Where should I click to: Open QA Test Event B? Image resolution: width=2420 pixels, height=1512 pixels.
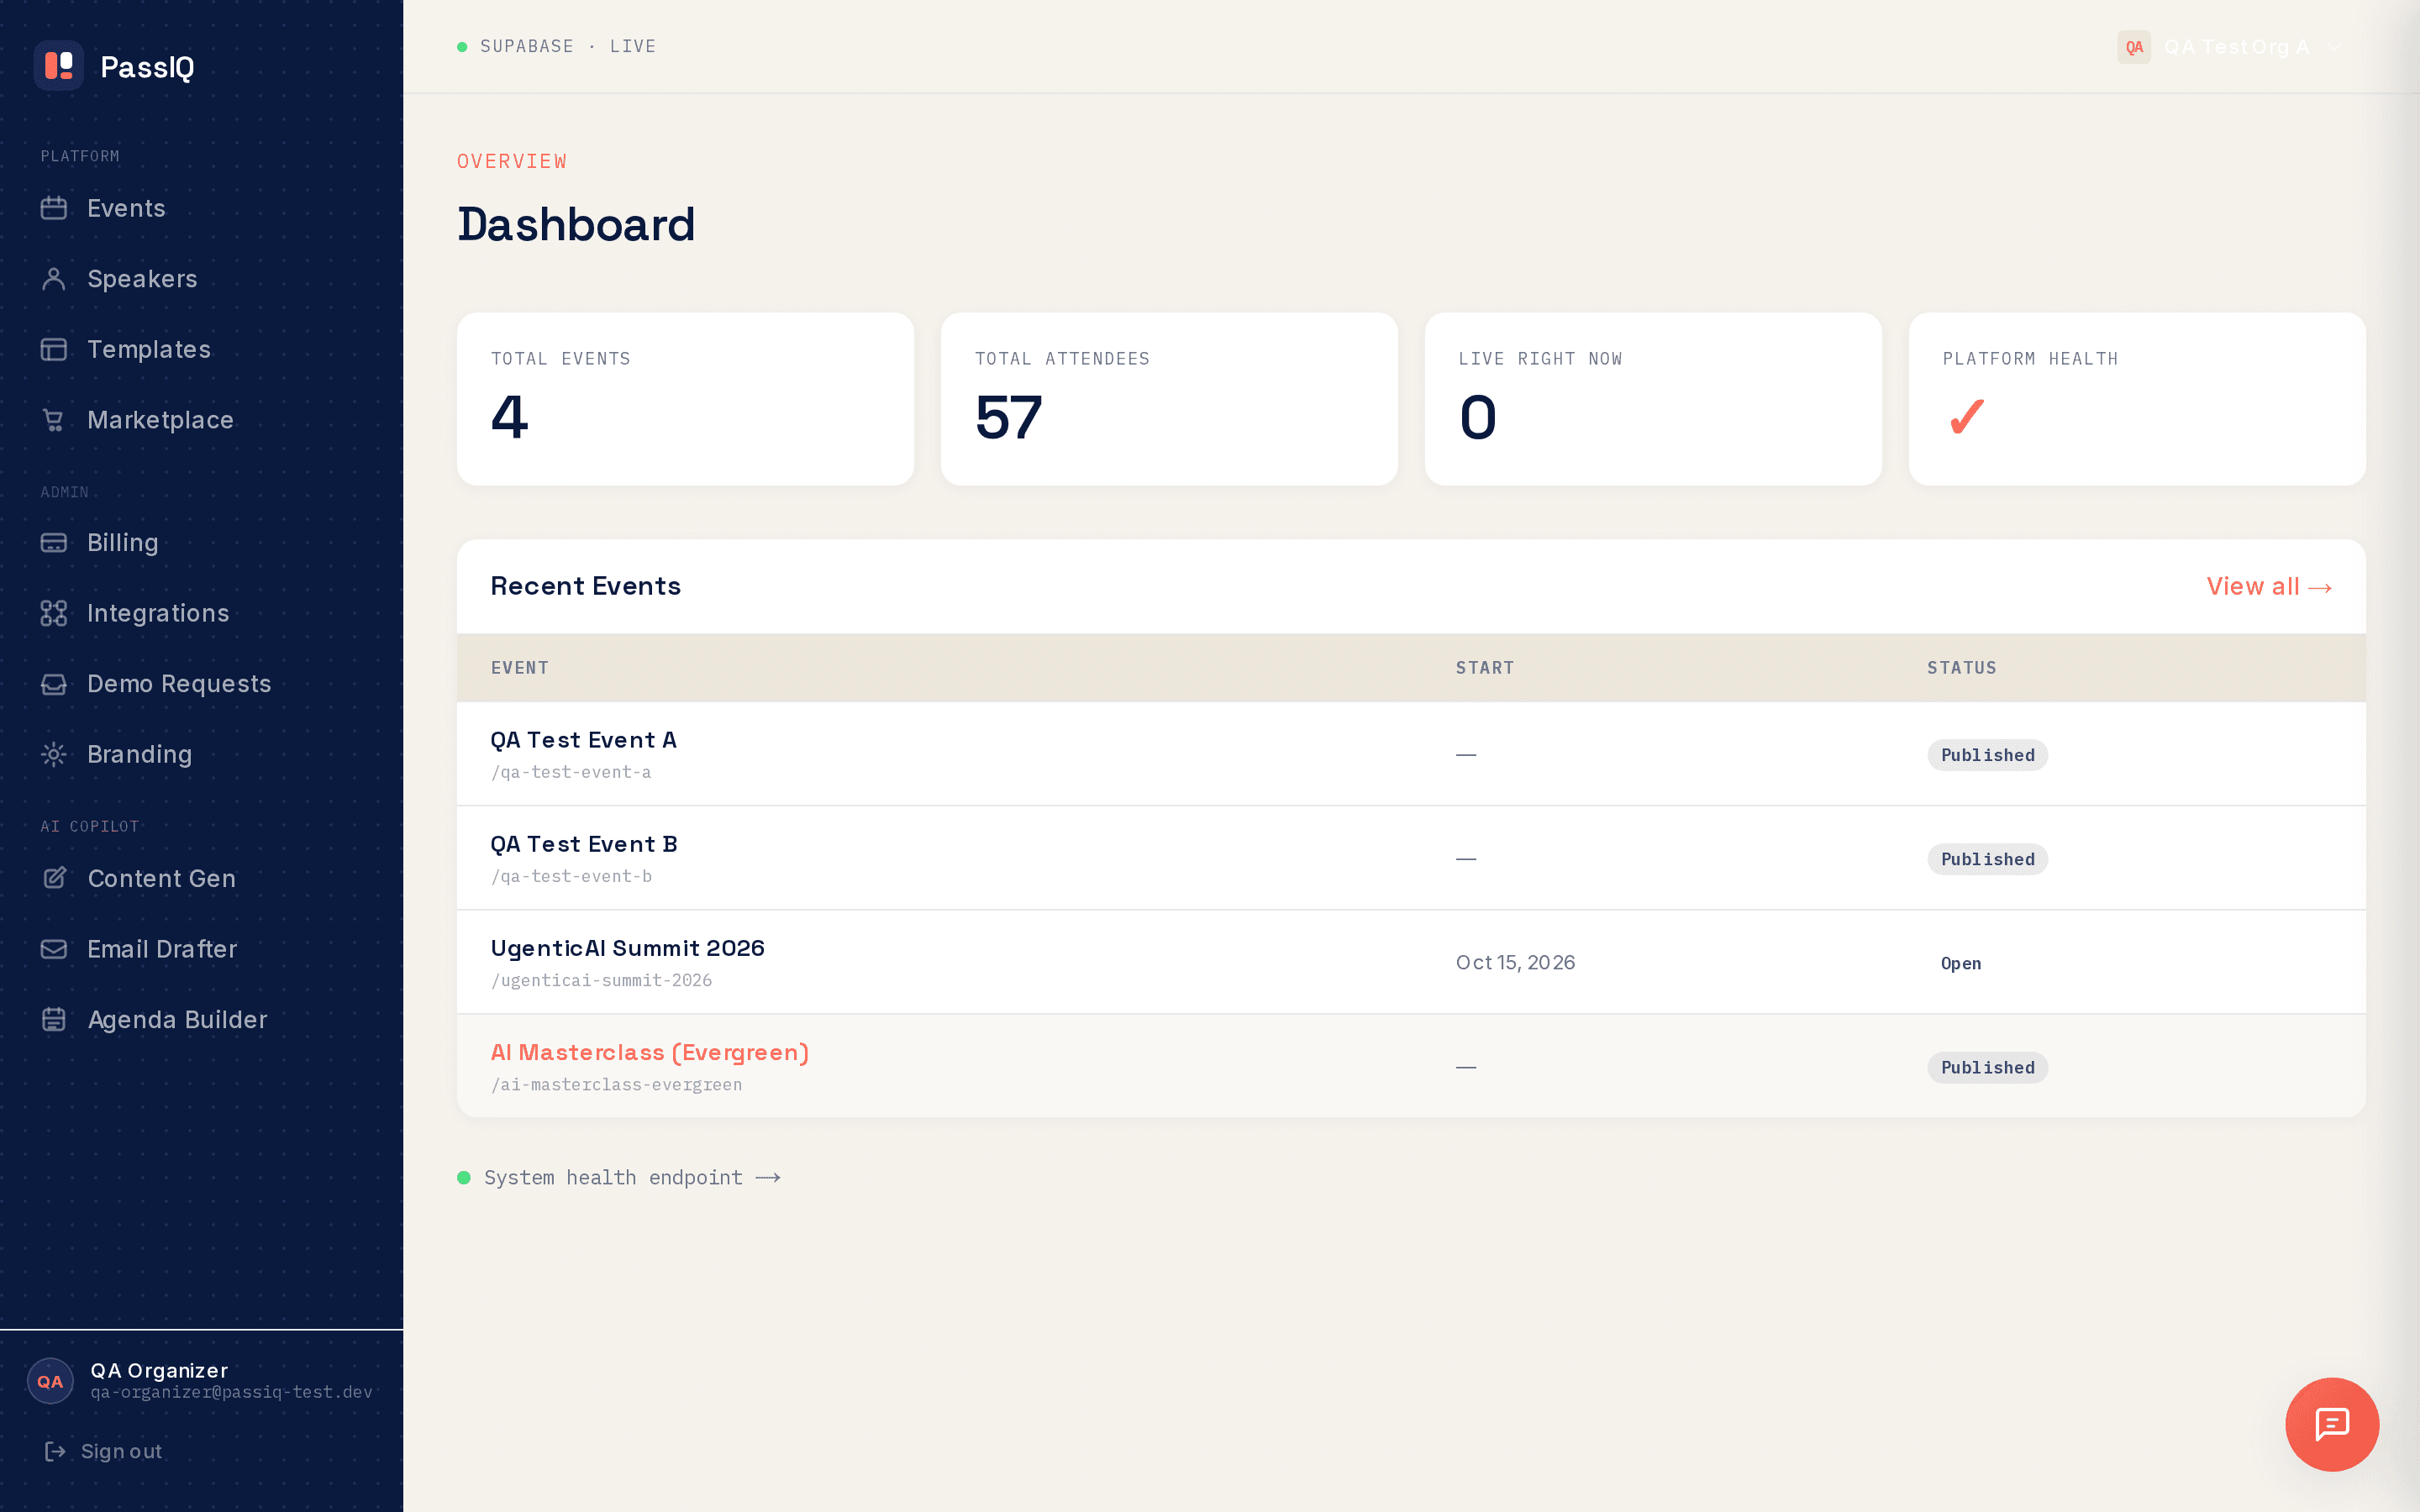[584, 844]
